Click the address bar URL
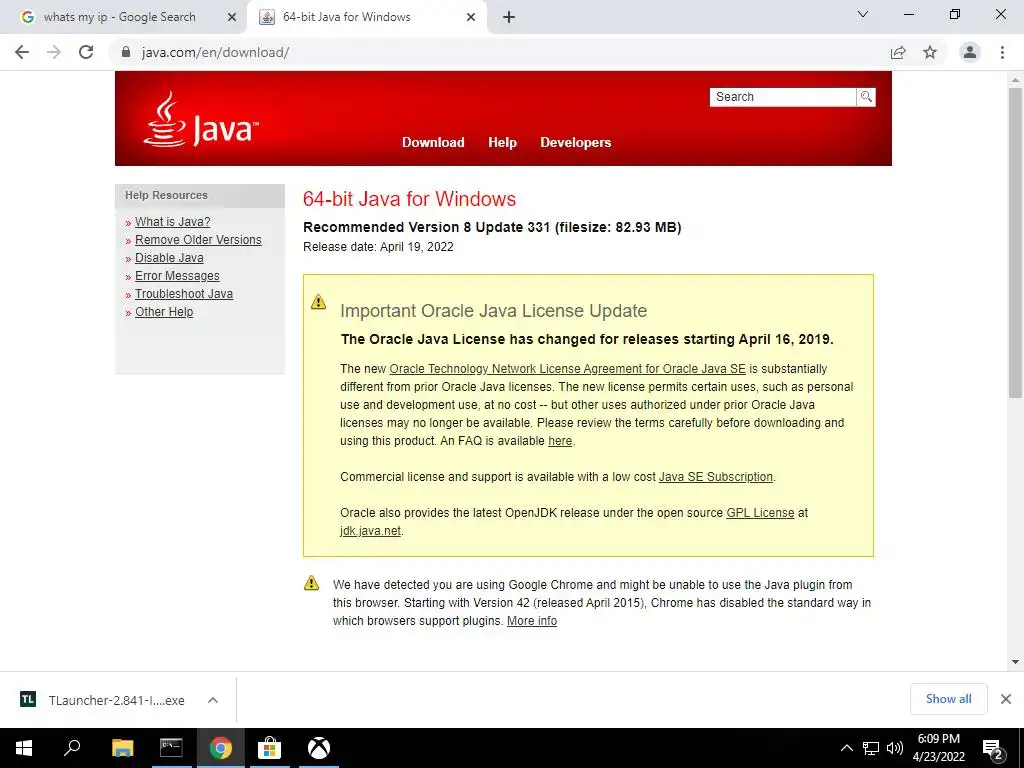Viewport: 1024px width, 768px height. pos(216,52)
